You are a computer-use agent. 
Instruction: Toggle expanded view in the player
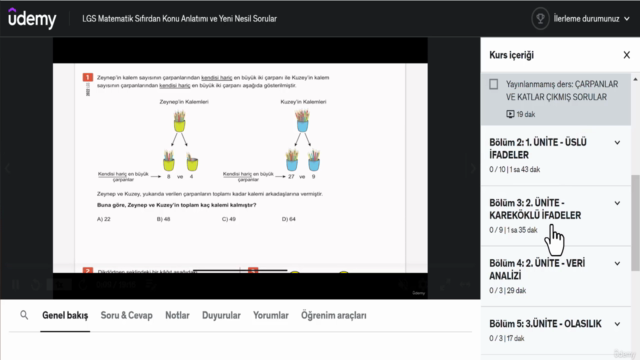(465, 284)
